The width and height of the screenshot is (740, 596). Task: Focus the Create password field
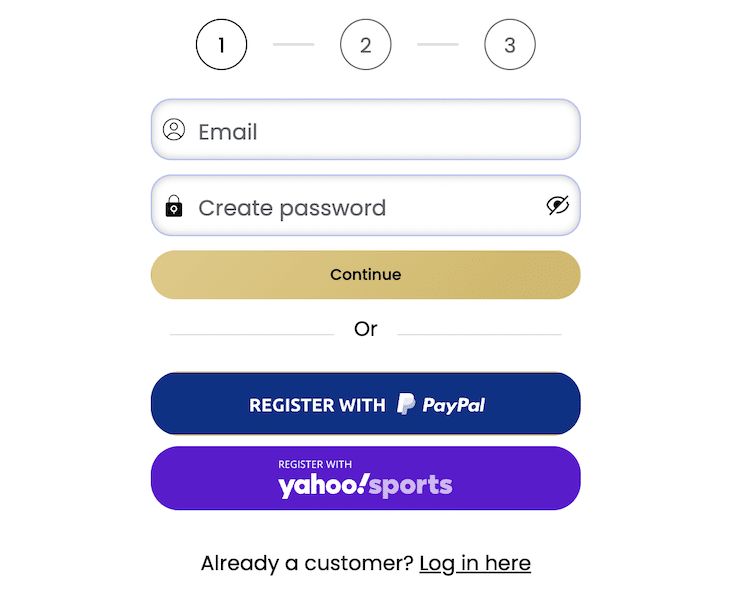366,205
